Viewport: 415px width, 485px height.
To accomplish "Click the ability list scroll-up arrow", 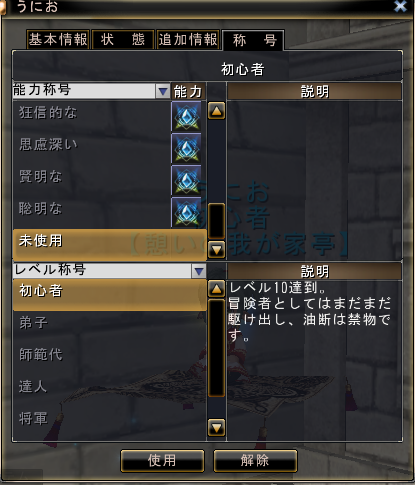I will pos(216,111).
